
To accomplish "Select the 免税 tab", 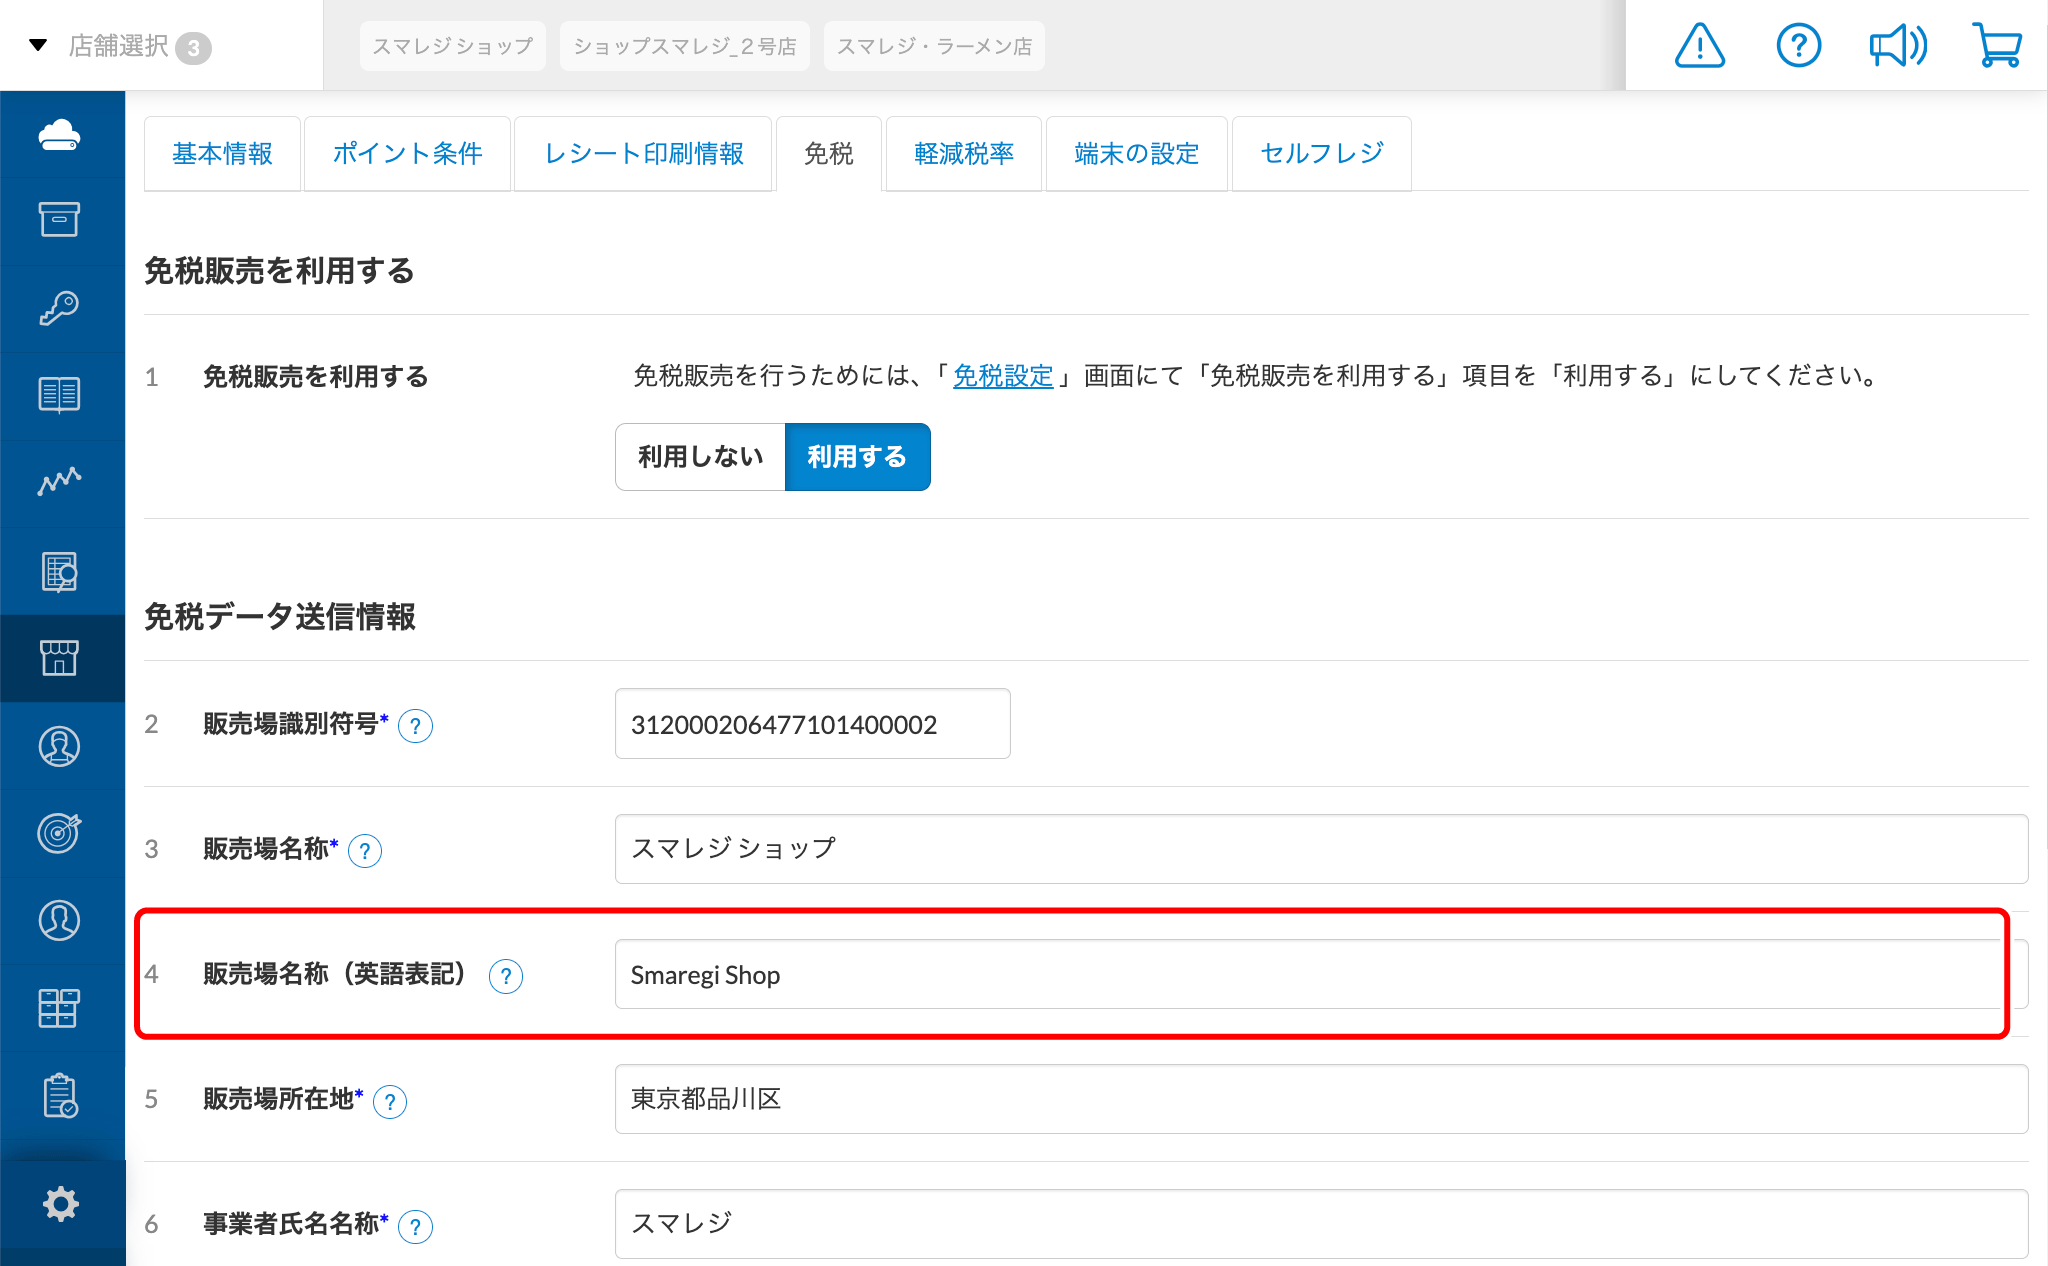I will pos(829,154).
